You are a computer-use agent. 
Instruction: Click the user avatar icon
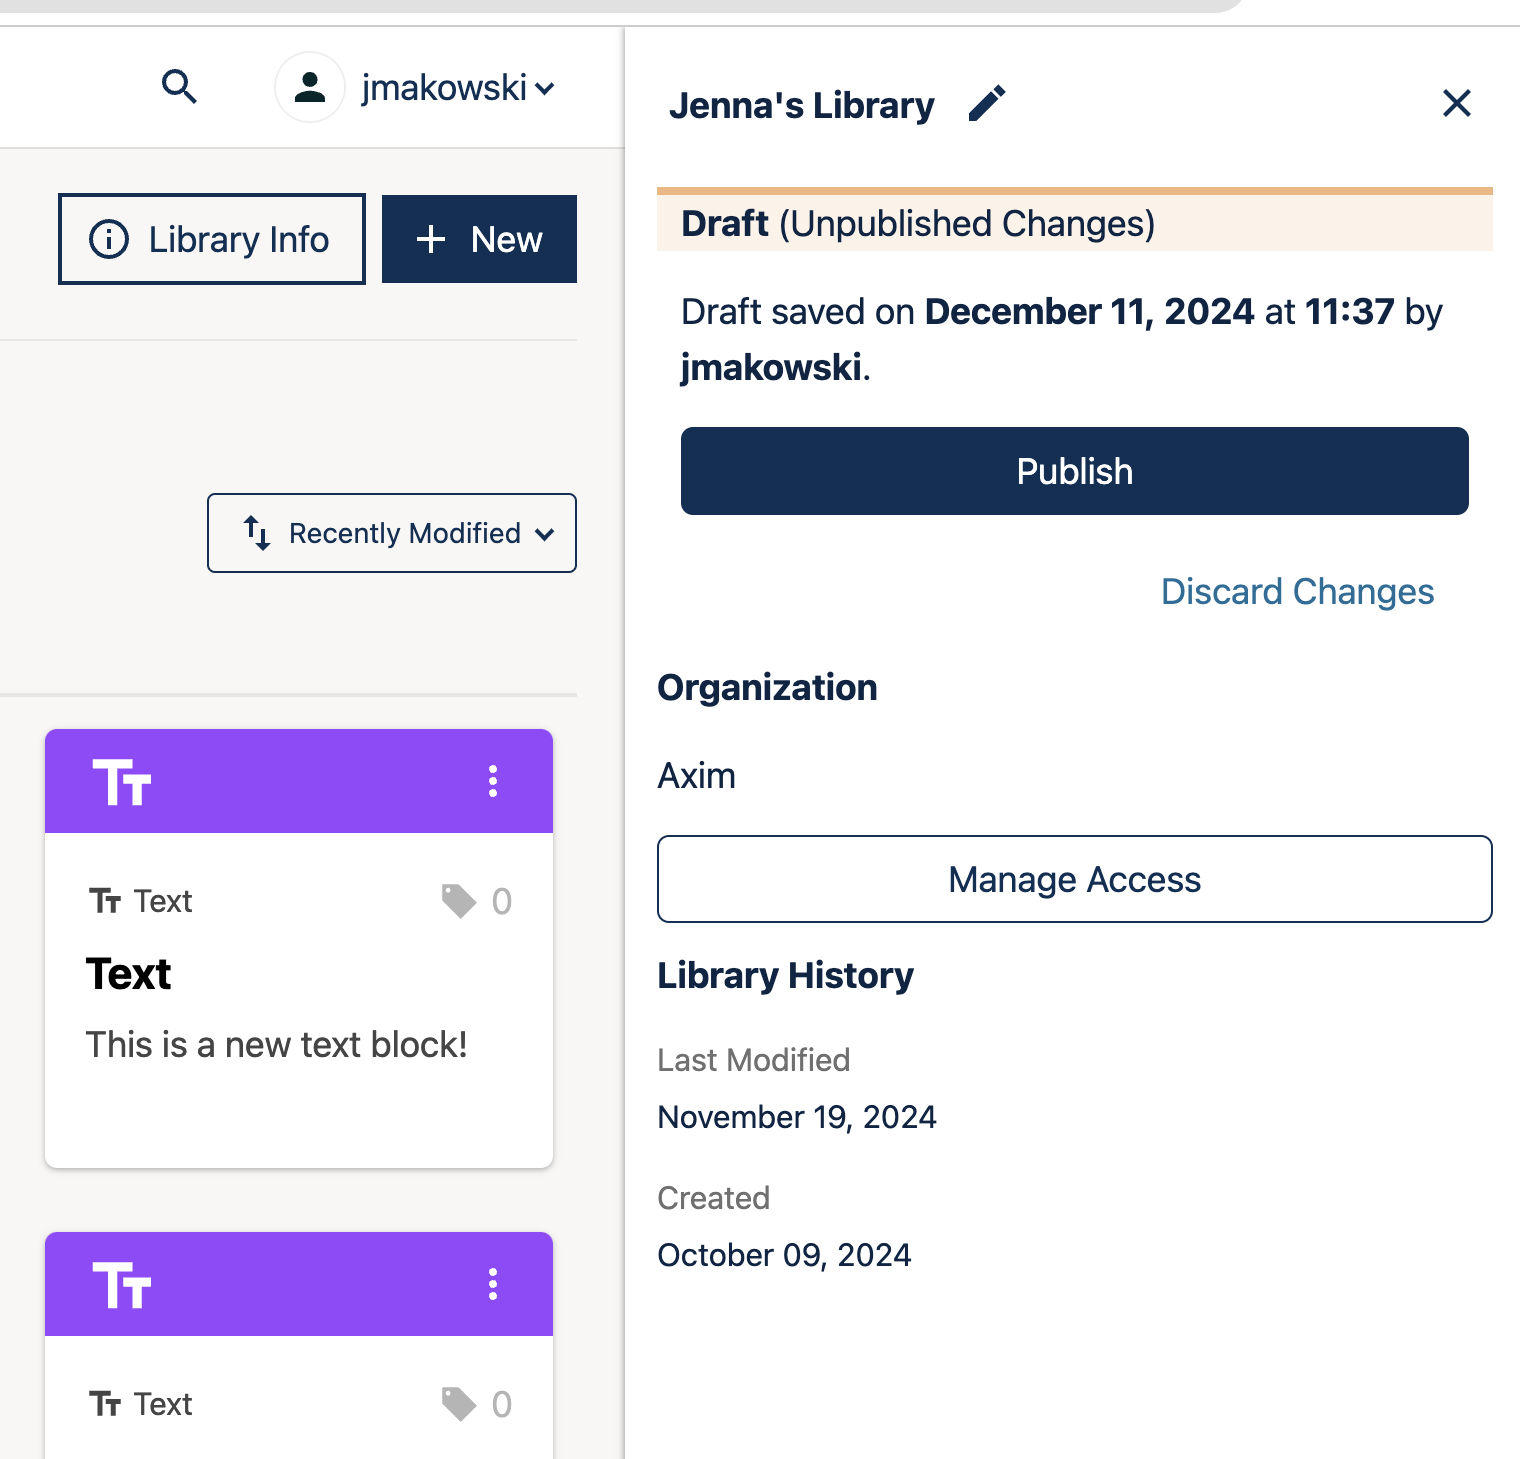tap(310, 87)
